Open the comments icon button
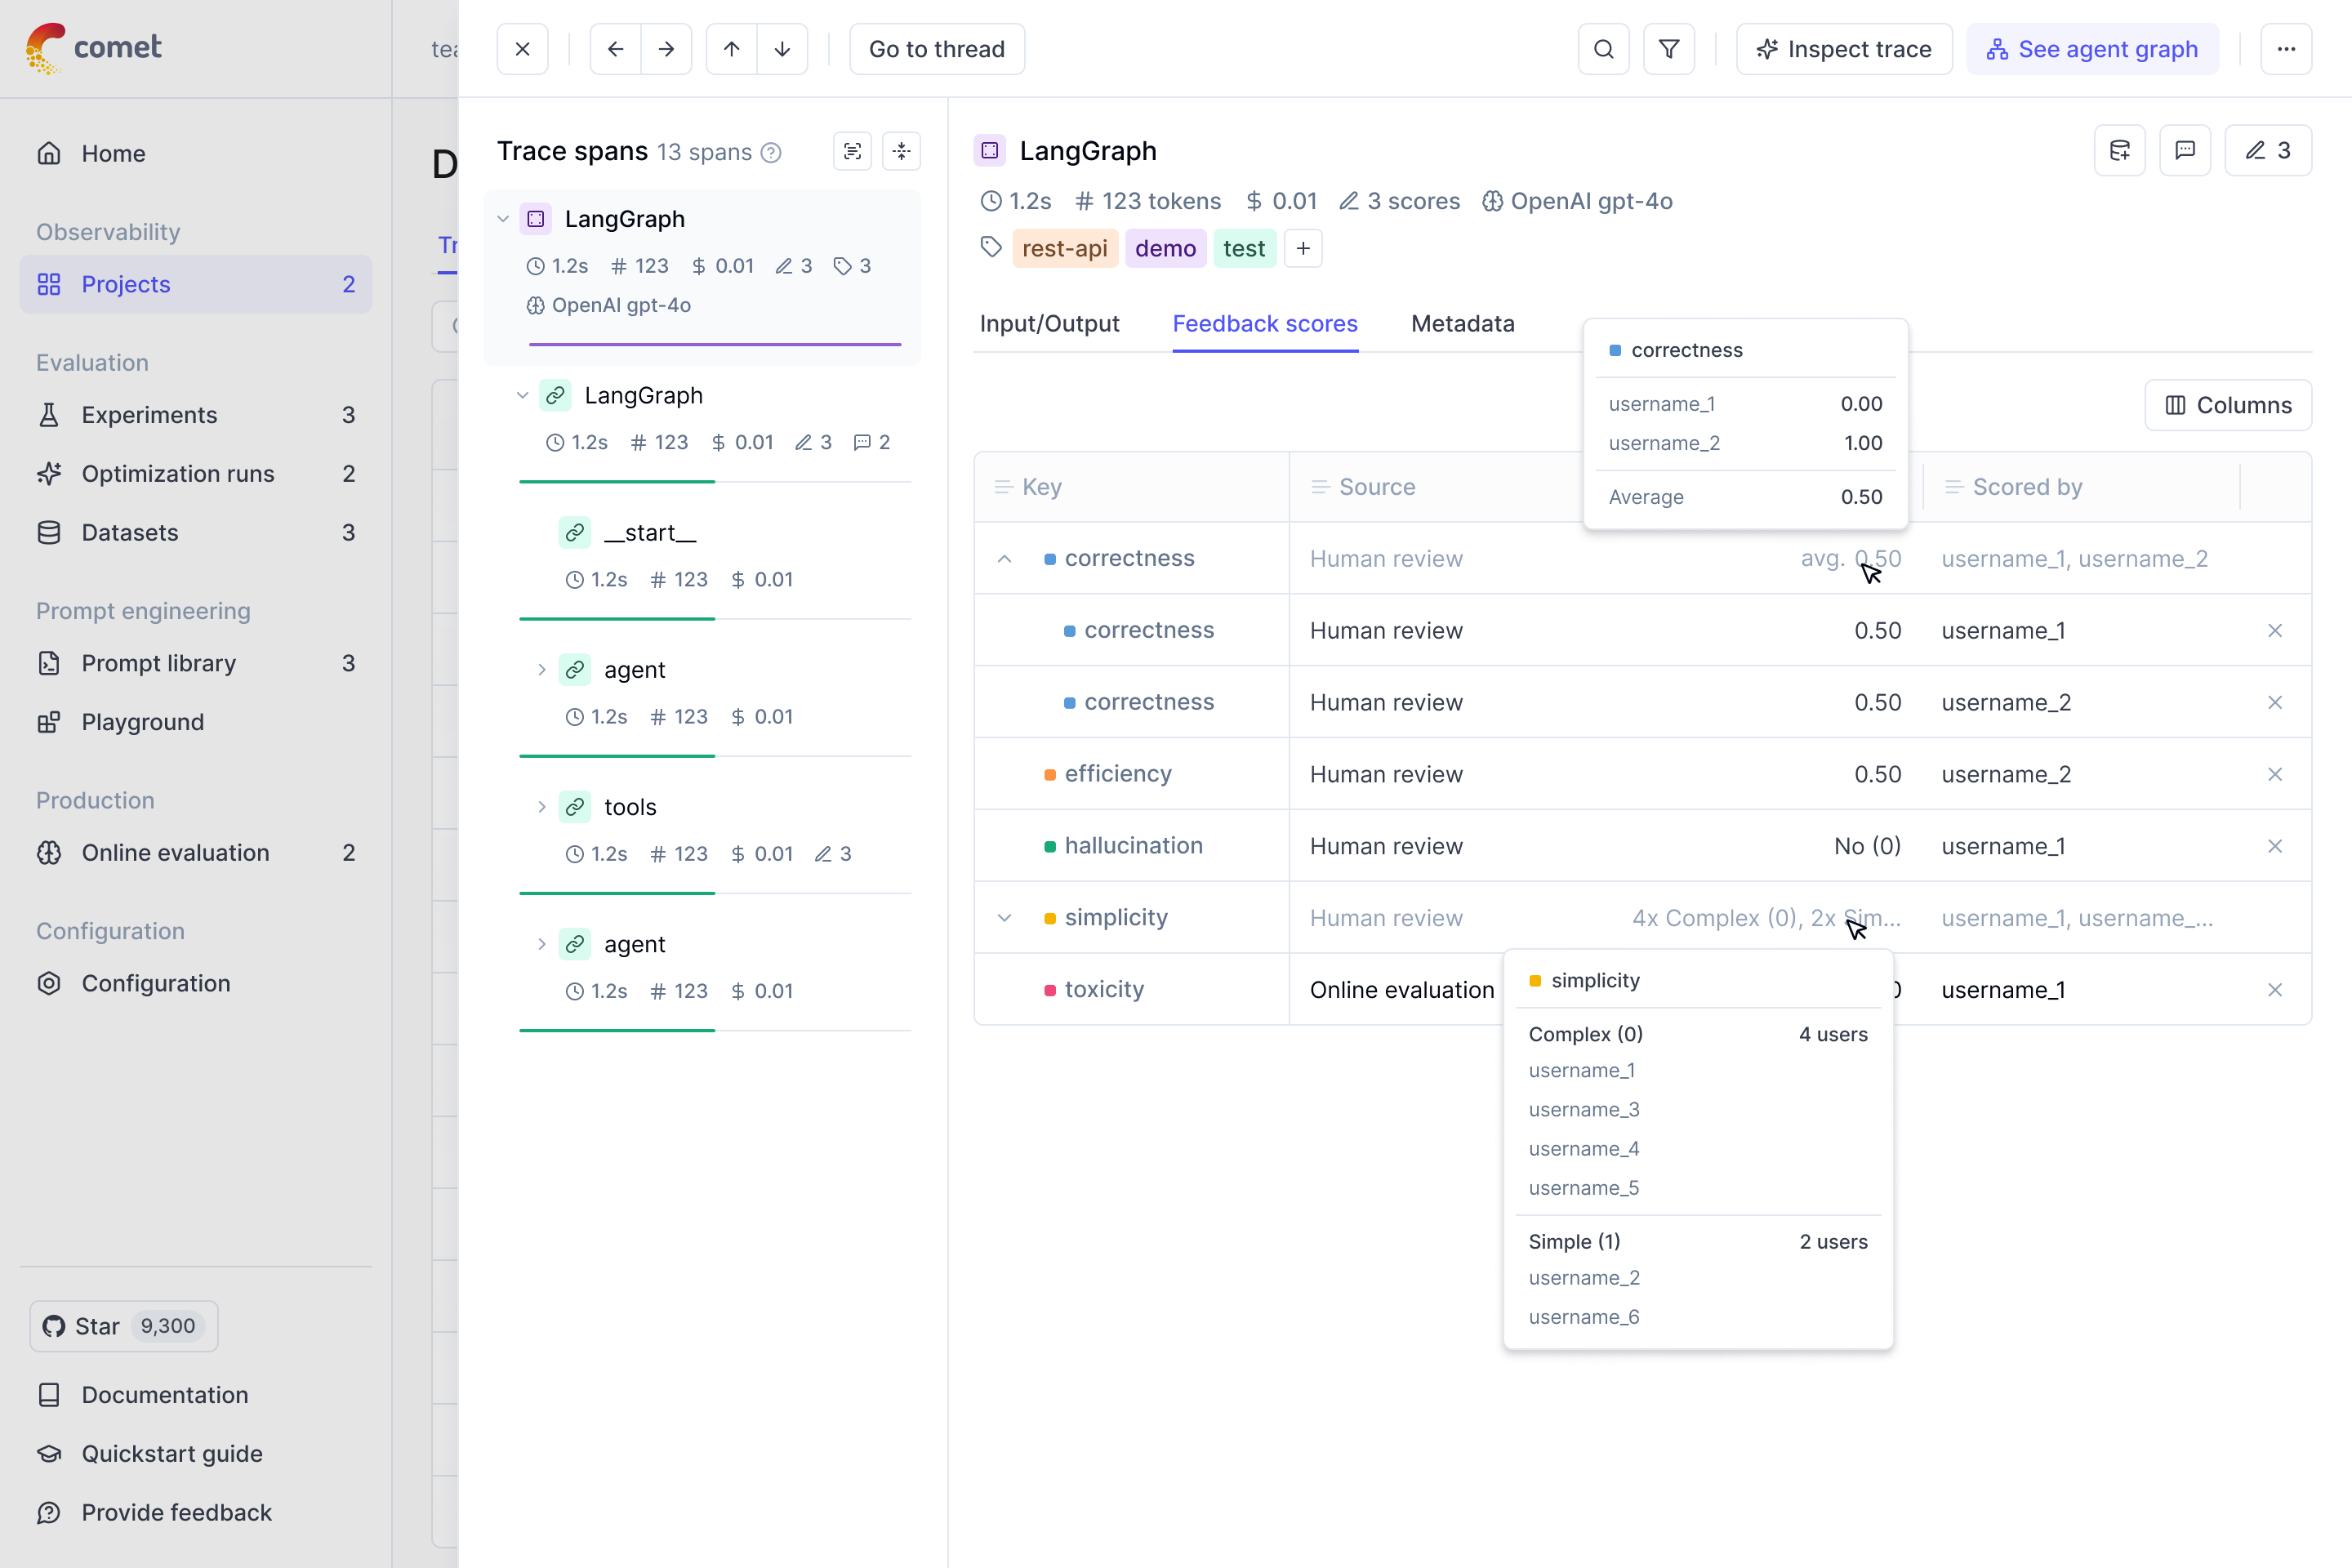This screenshot has width=2352, height=1568. click(x=2185, y=151)
